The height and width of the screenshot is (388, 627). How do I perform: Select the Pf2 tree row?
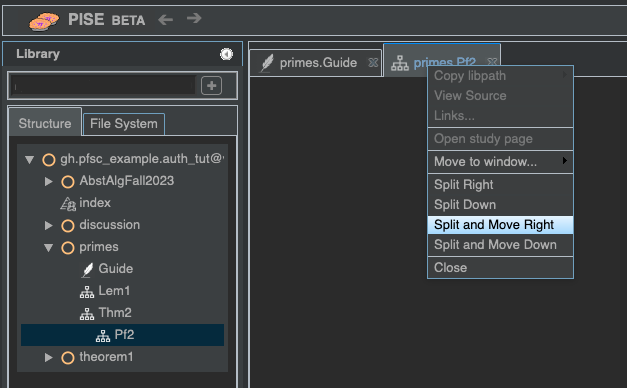pos(122,335)
